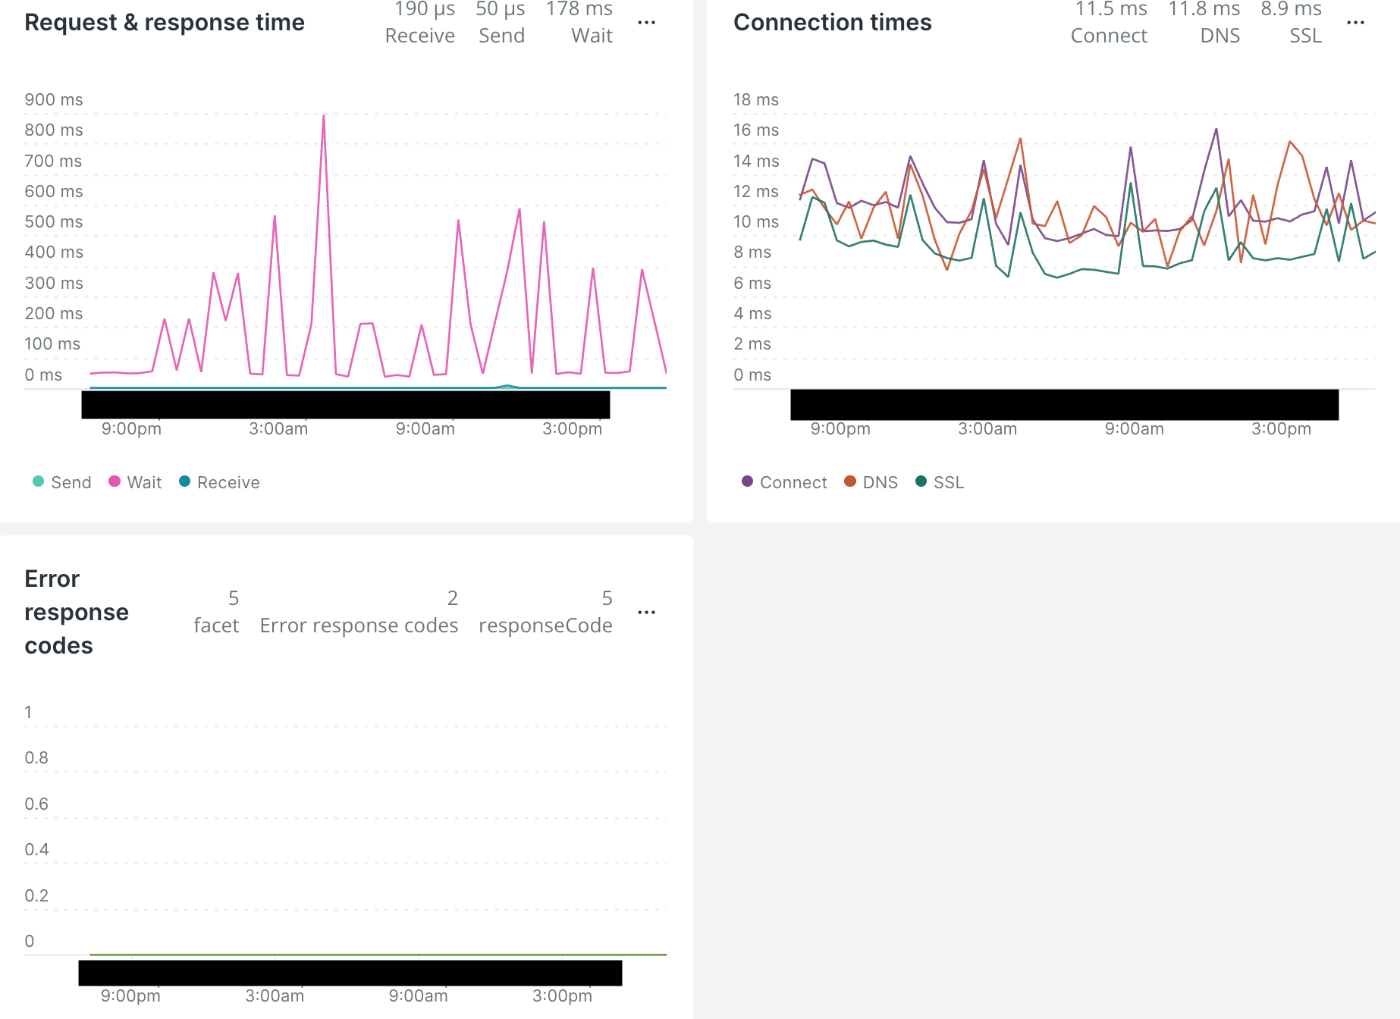Hide the DNS line via legend
The height and width of the screenshot is (1019, 1400).
(x=871, y=482)
